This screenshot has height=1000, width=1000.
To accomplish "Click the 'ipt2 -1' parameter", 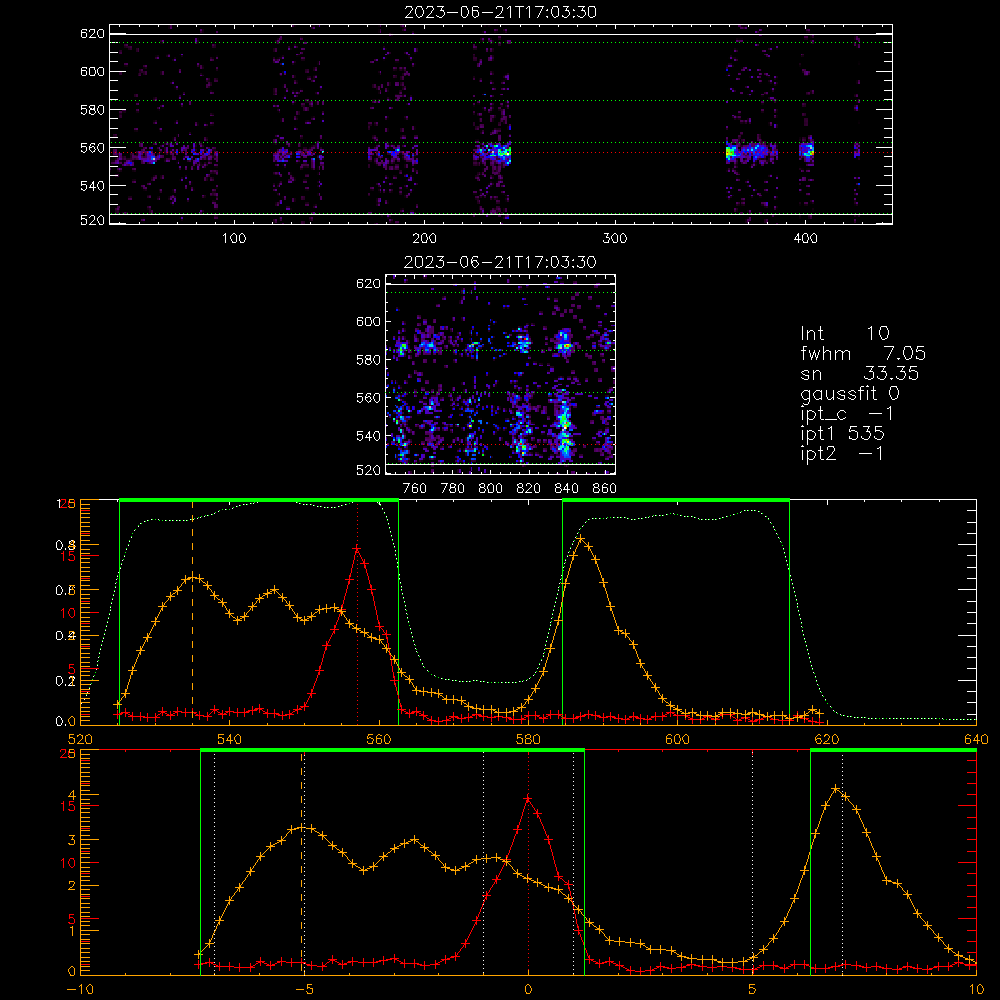I will (842, 453).
